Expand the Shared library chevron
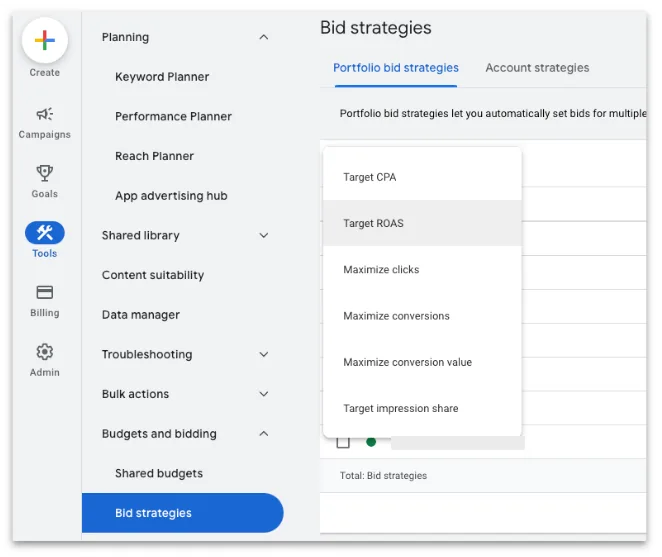662x557 pixels. [x=264, y=235]
